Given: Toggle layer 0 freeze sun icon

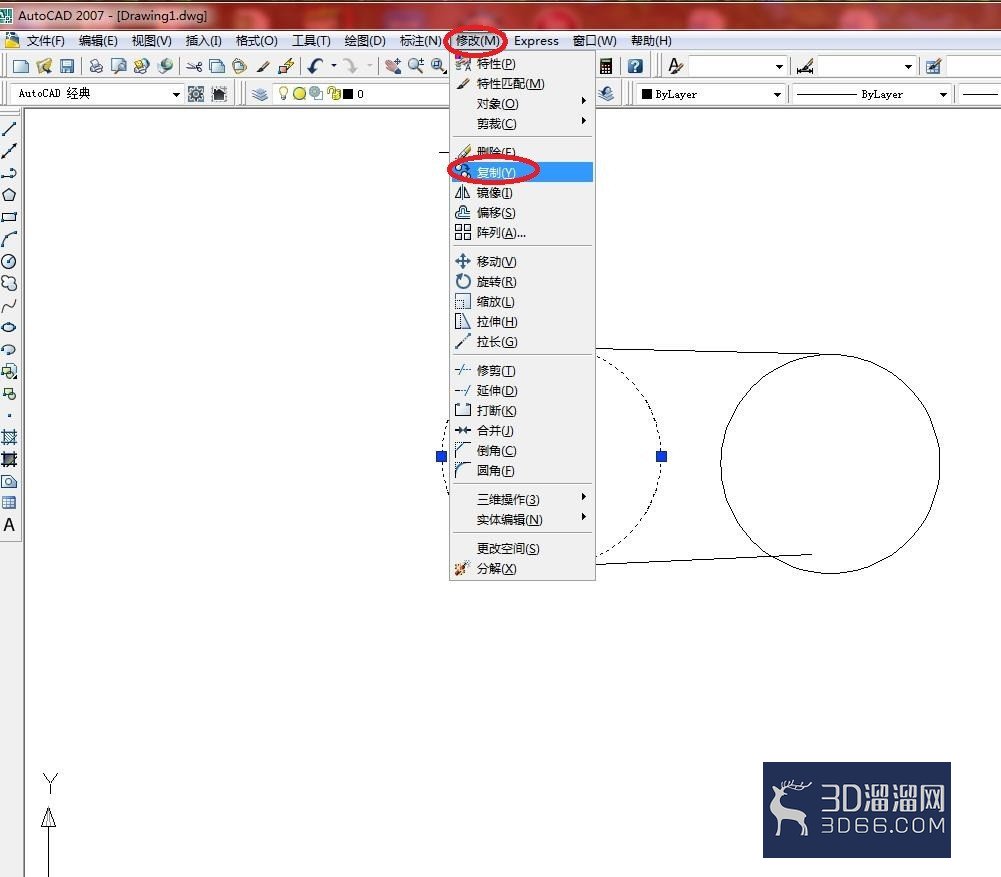Looking at the screenshot, I should (x=299, y=94).
